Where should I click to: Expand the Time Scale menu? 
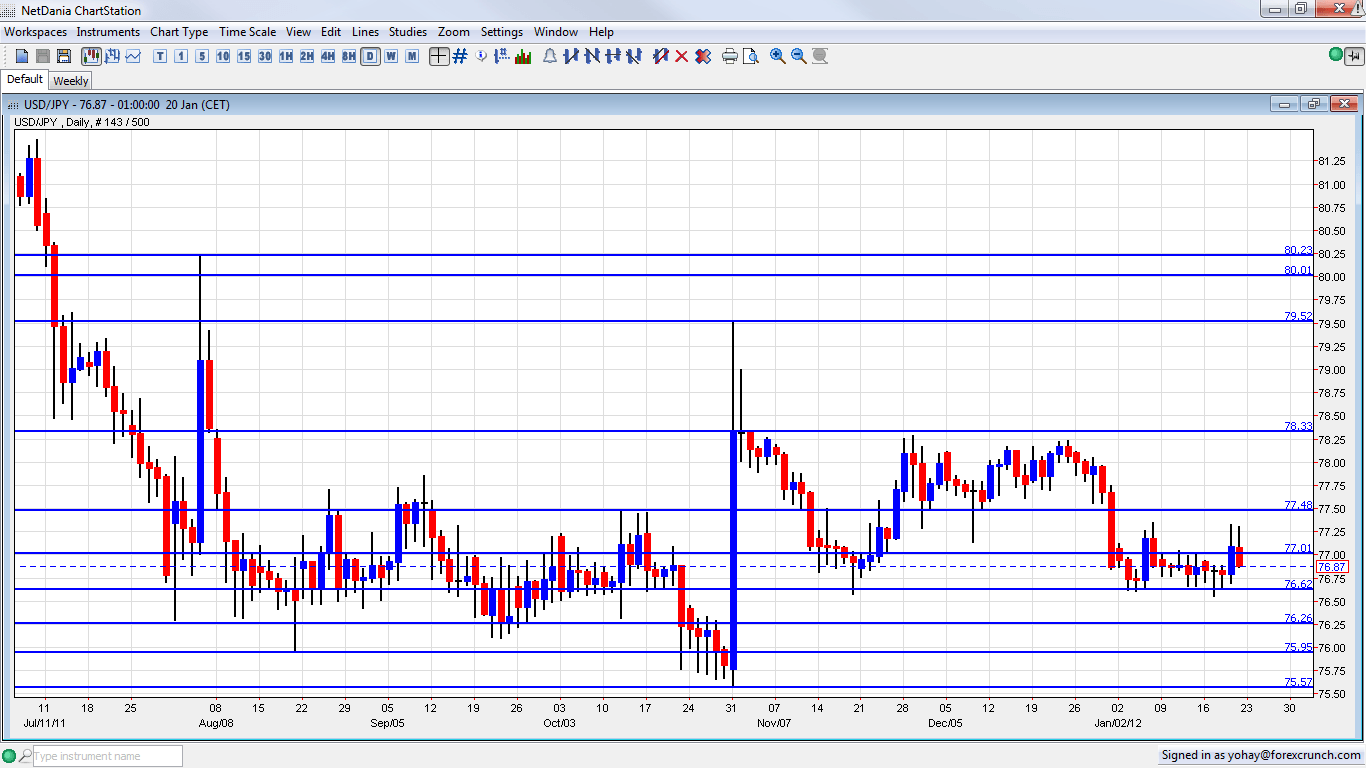(247, 32)
